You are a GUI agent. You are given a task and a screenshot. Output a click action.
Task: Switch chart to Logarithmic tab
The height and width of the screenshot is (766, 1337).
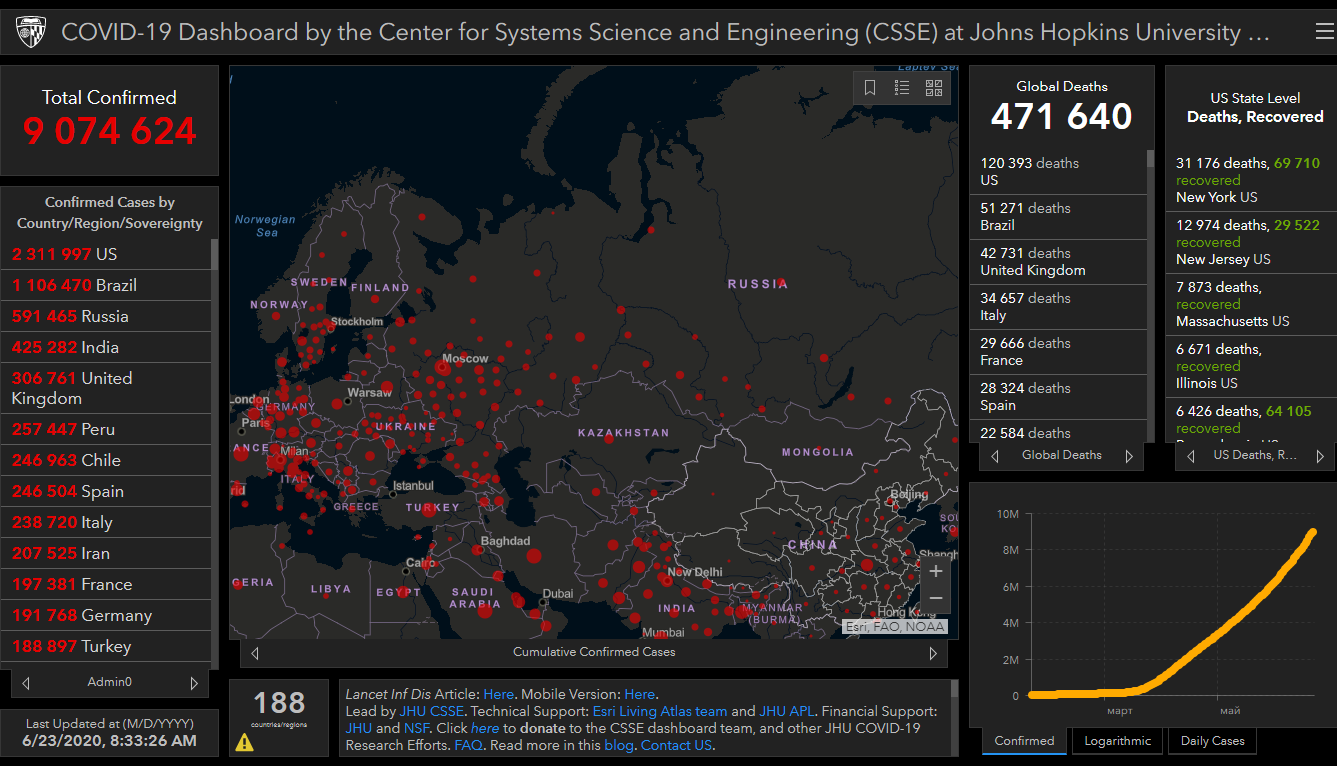pos(1117,741)
